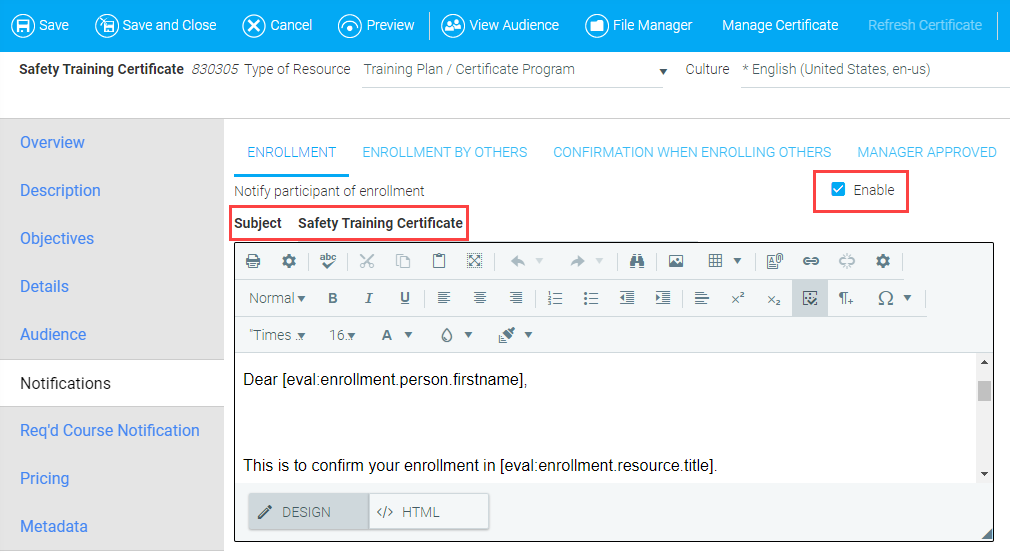Create a numbered list

click(x=555, y=298)
